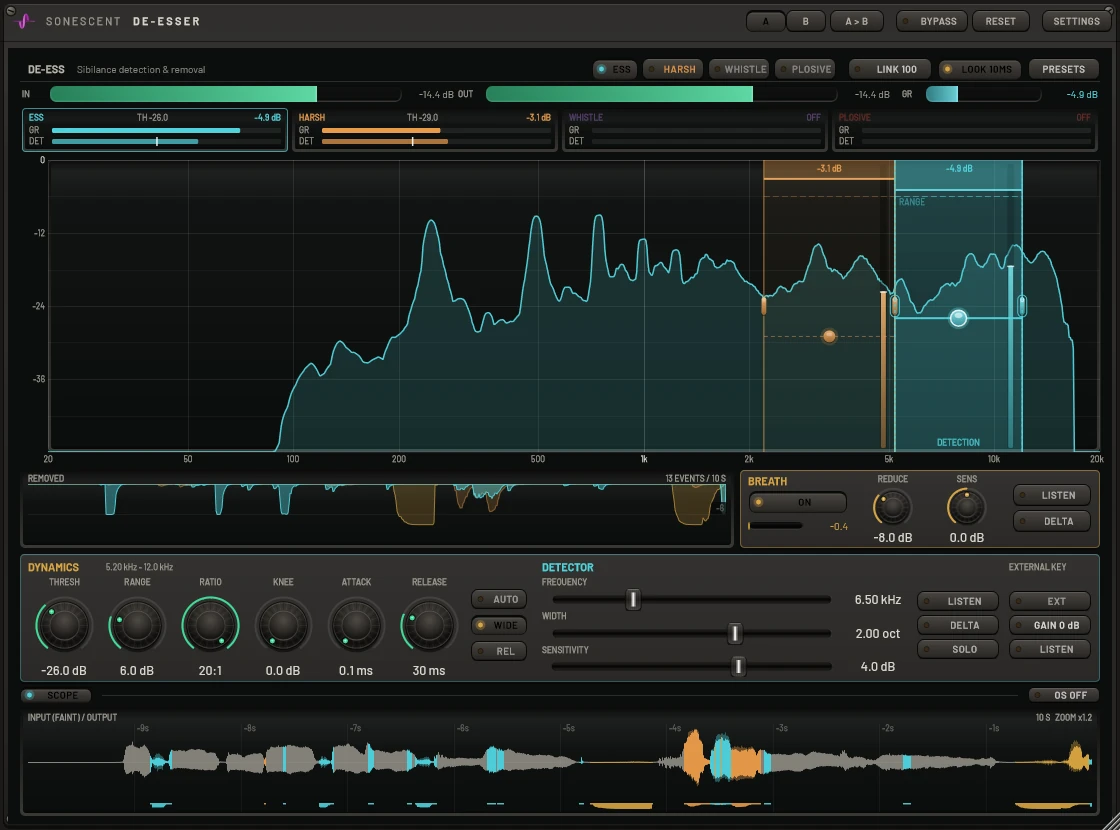
Task: Click the detector WIDTH slider handle
Action: point(734,633)
